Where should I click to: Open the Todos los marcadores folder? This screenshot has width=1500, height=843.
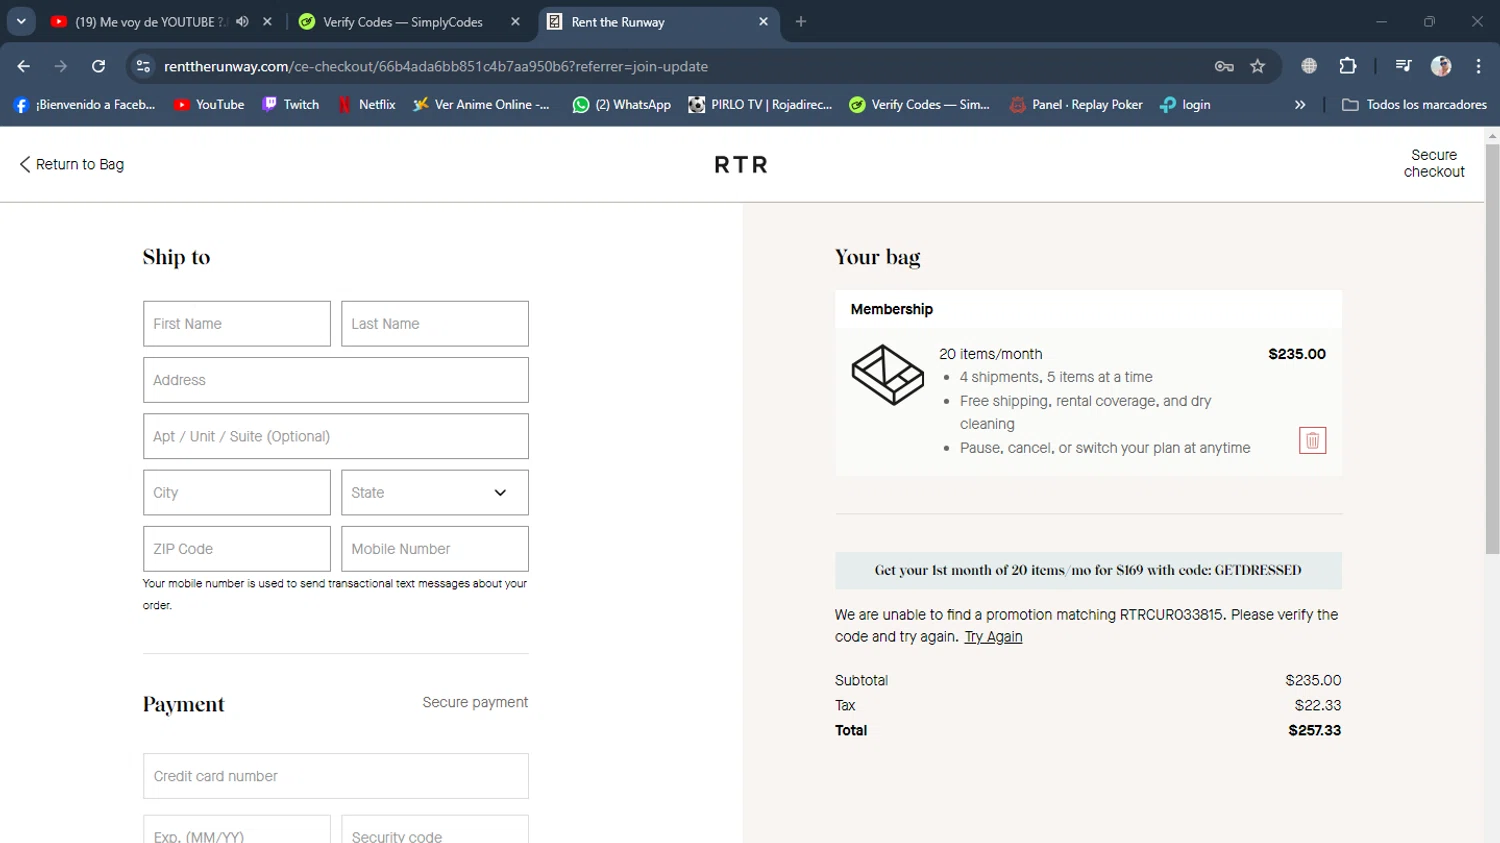pos(1414,104)
